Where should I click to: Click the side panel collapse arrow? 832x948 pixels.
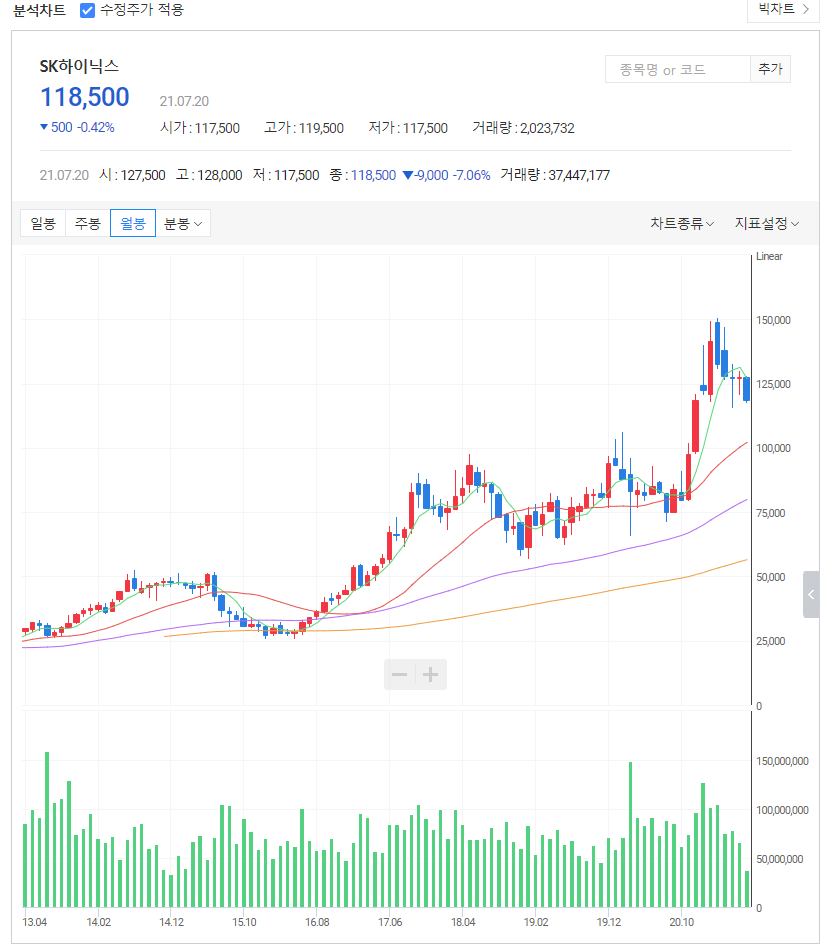pyautogui.click(x=811, y=594)
